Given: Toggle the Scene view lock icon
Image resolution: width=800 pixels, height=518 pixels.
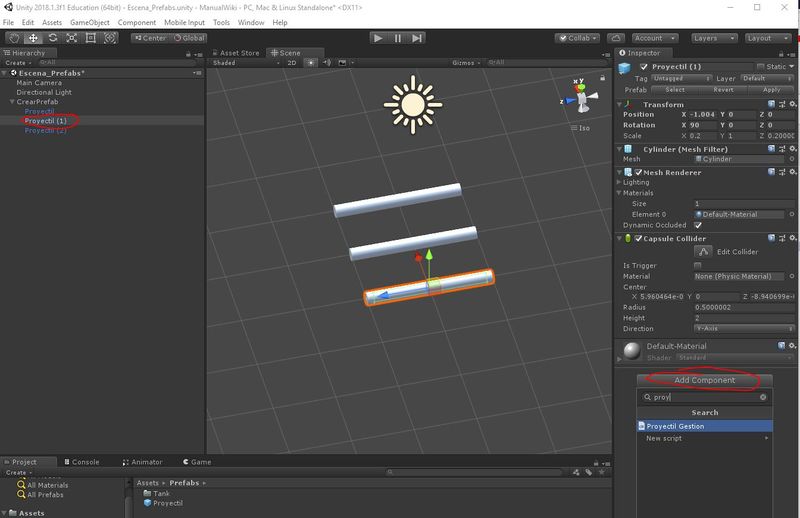Looking at the screenshot, I should coord(603,78).
